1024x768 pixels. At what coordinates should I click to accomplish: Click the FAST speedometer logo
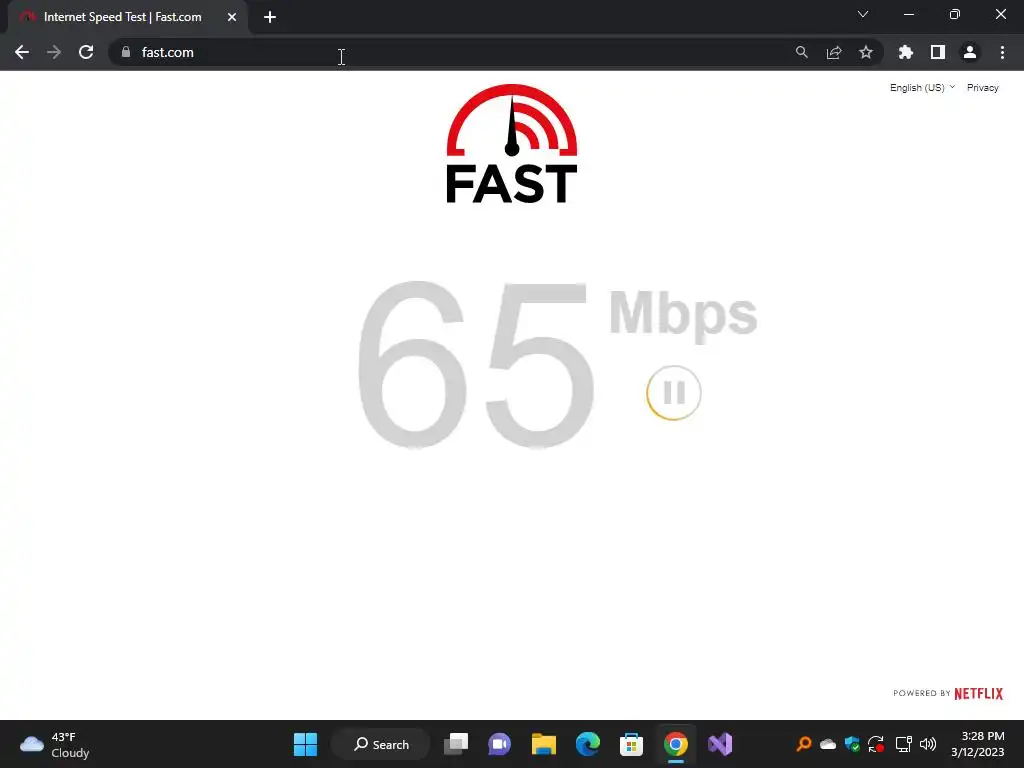click(x=511, y=144)
